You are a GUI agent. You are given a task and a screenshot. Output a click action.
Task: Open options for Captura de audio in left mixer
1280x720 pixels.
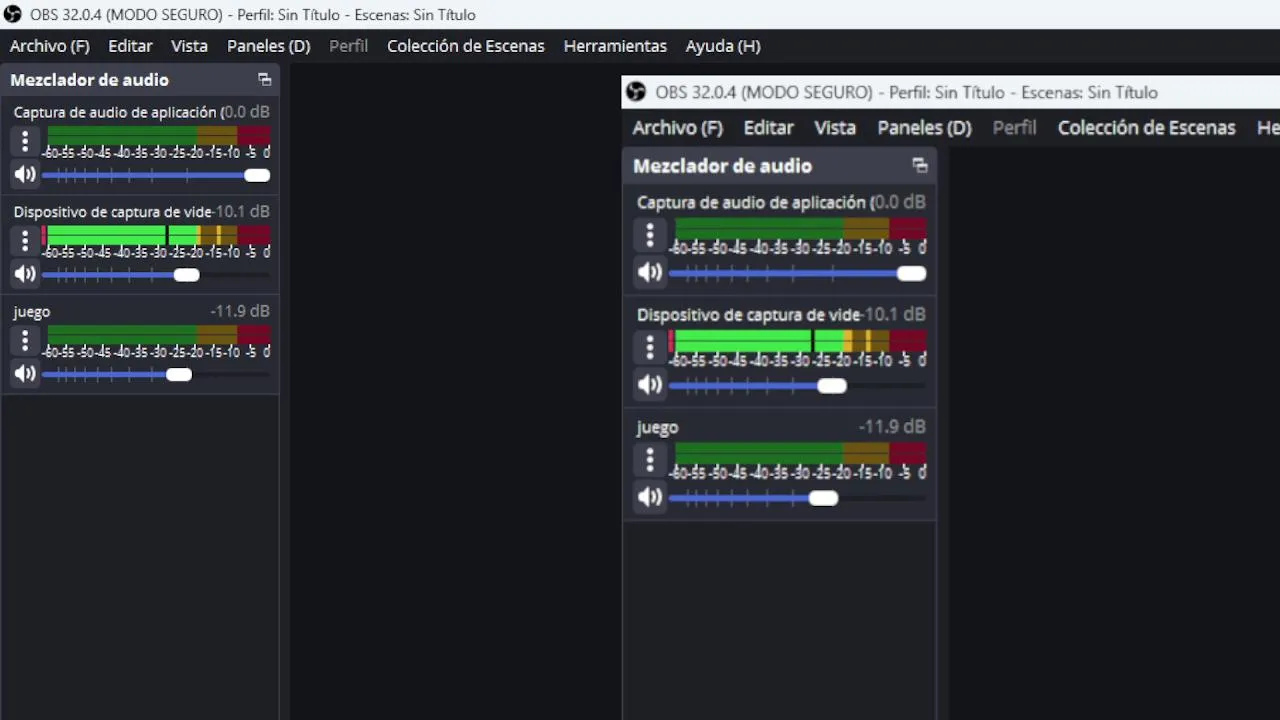point(25,141)
